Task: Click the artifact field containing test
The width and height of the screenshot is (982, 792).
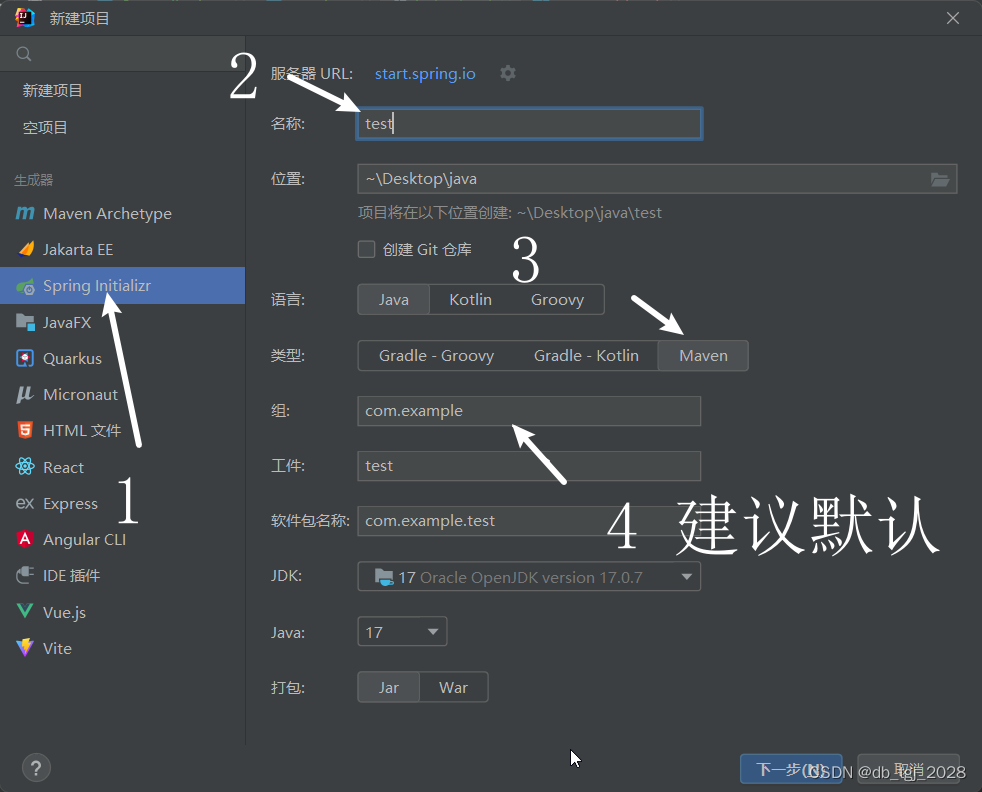Action: tap(529, 466)
